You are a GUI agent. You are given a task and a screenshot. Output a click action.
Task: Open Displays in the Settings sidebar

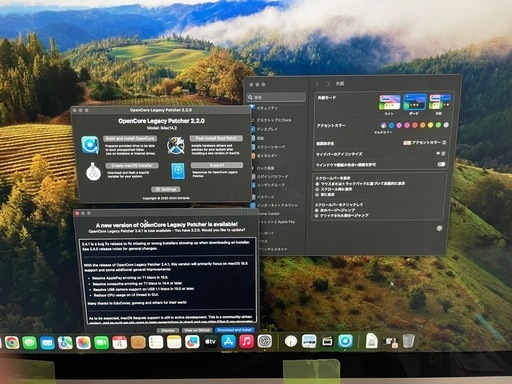(267, 129)
